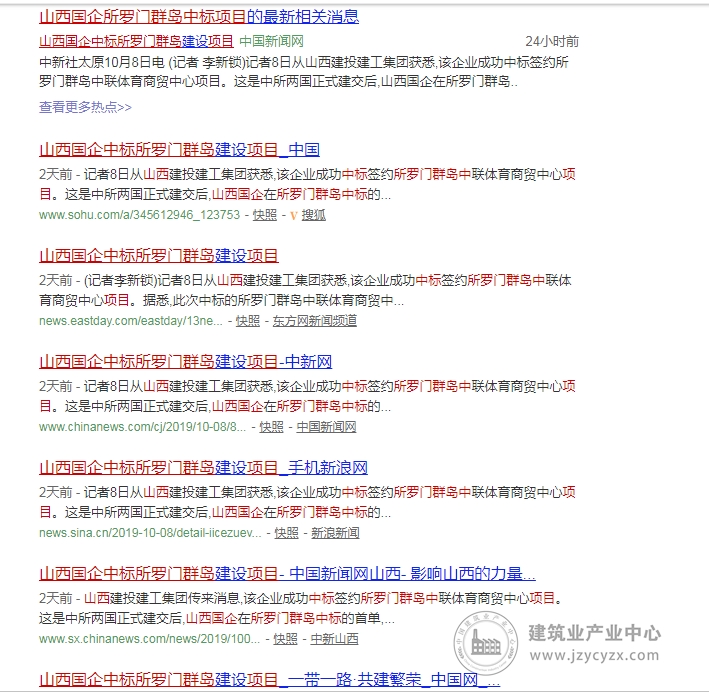This screenshot has width=709, height=694.
Task: Open result titled 山西国企中标所罗门群岛建设项目_手机新浪网
Action: (203, 467)
